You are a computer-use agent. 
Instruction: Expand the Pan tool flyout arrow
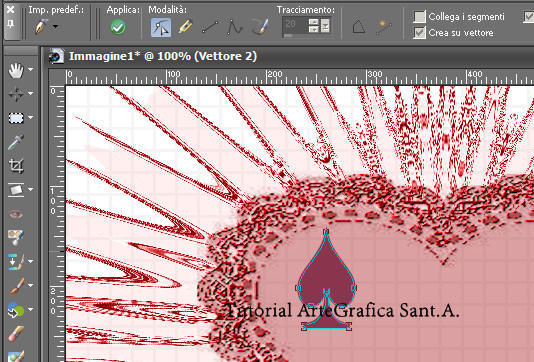tap(31, 69)
